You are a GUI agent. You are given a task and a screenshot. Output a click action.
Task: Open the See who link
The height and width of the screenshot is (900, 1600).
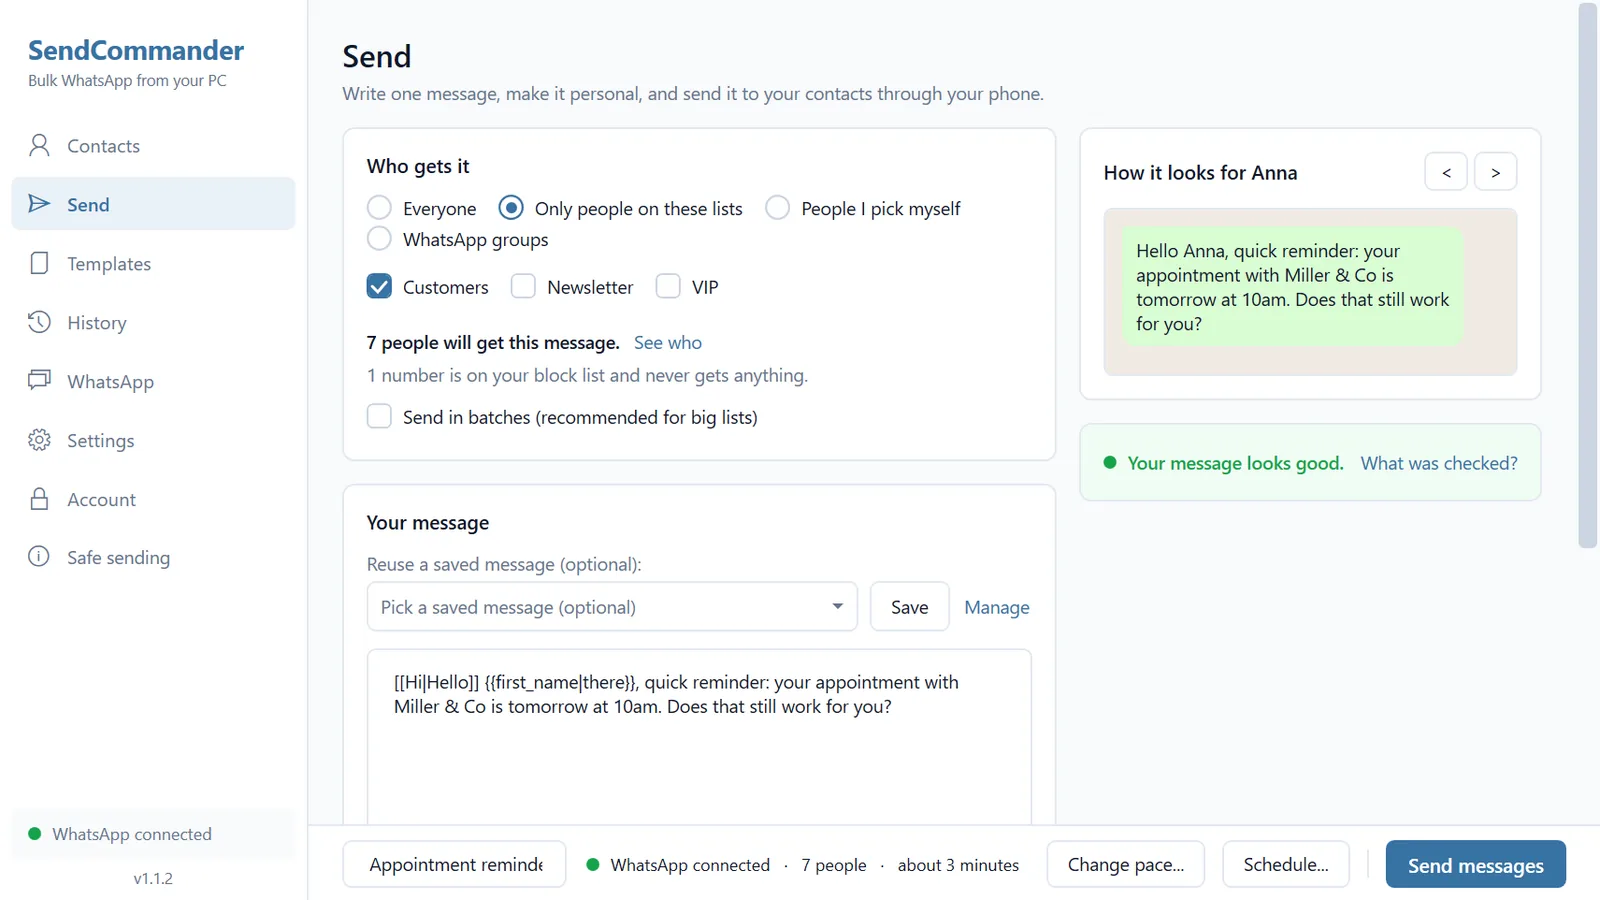[668, 343]
